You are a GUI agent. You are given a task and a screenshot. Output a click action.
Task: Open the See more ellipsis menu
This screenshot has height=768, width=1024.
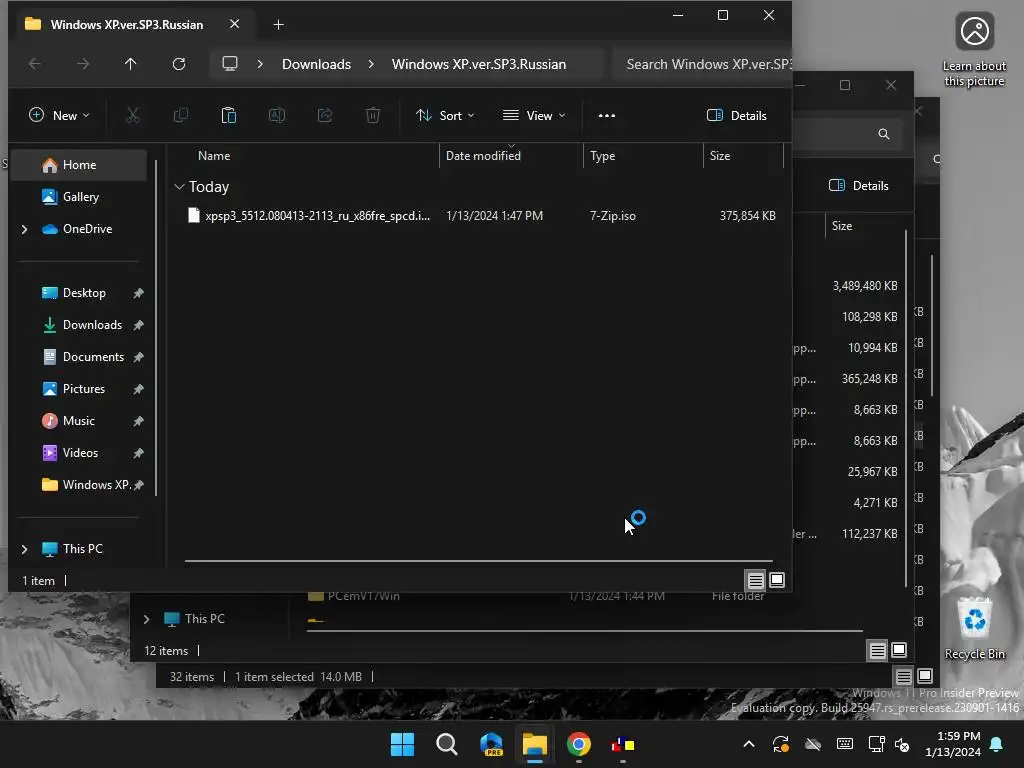(607, 116)
